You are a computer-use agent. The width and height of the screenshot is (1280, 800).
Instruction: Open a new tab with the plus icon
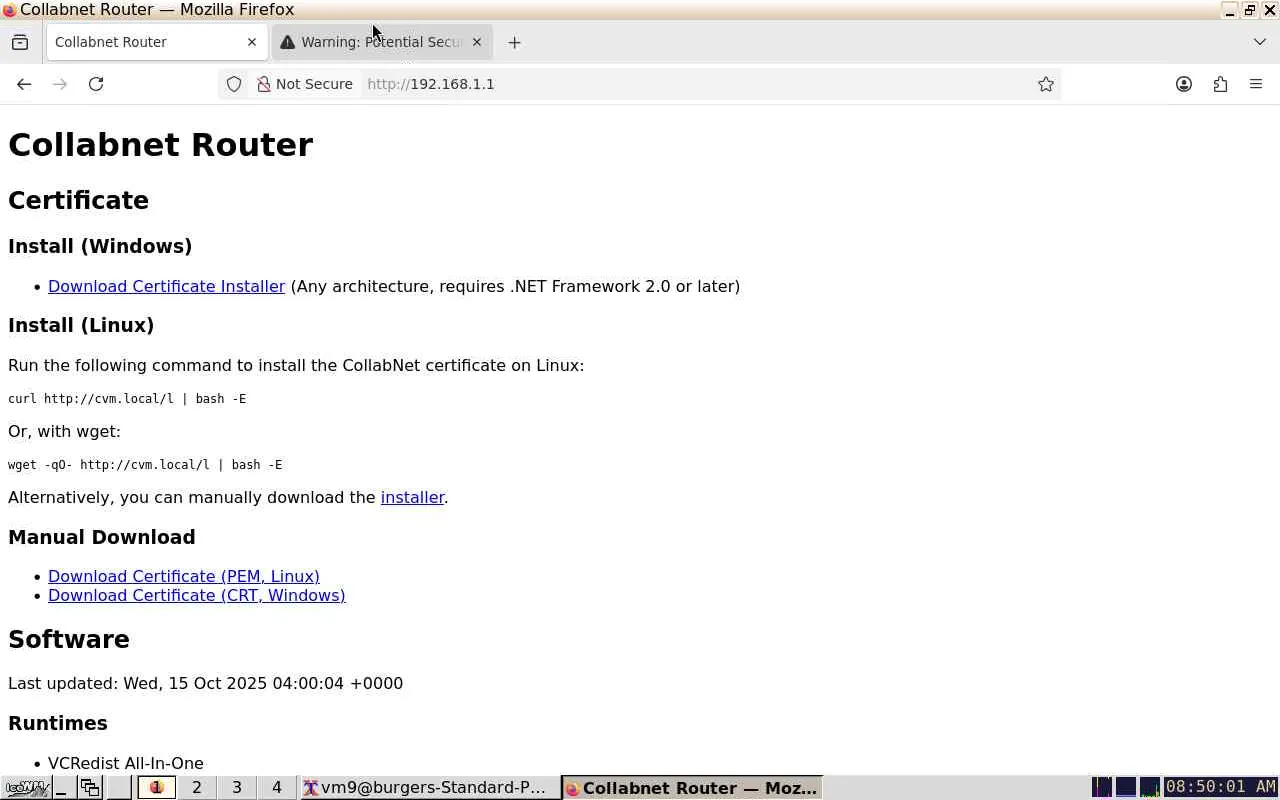coord(514,42)
